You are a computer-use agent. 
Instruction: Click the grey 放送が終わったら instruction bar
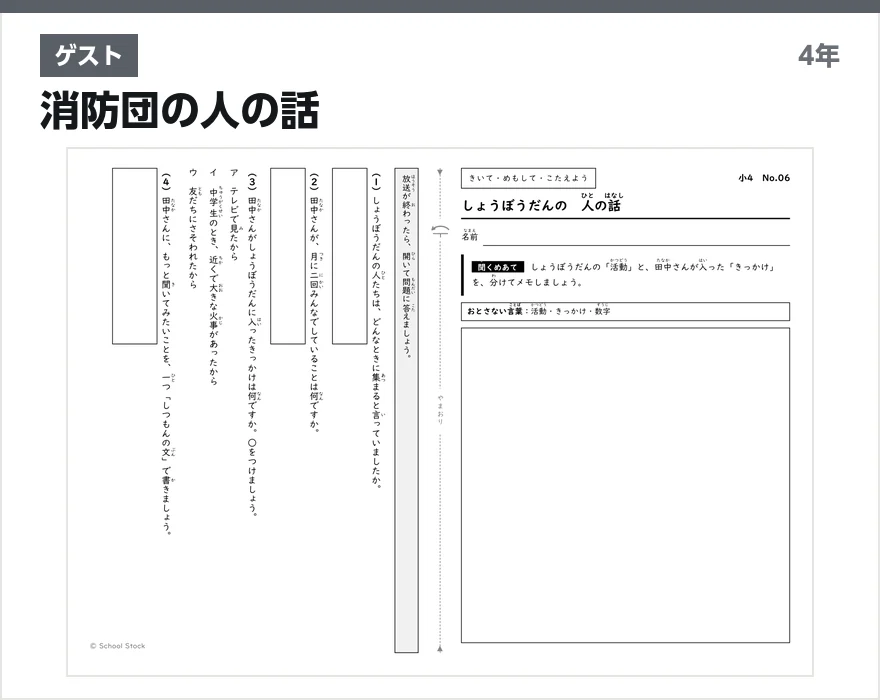coord(406,410)
